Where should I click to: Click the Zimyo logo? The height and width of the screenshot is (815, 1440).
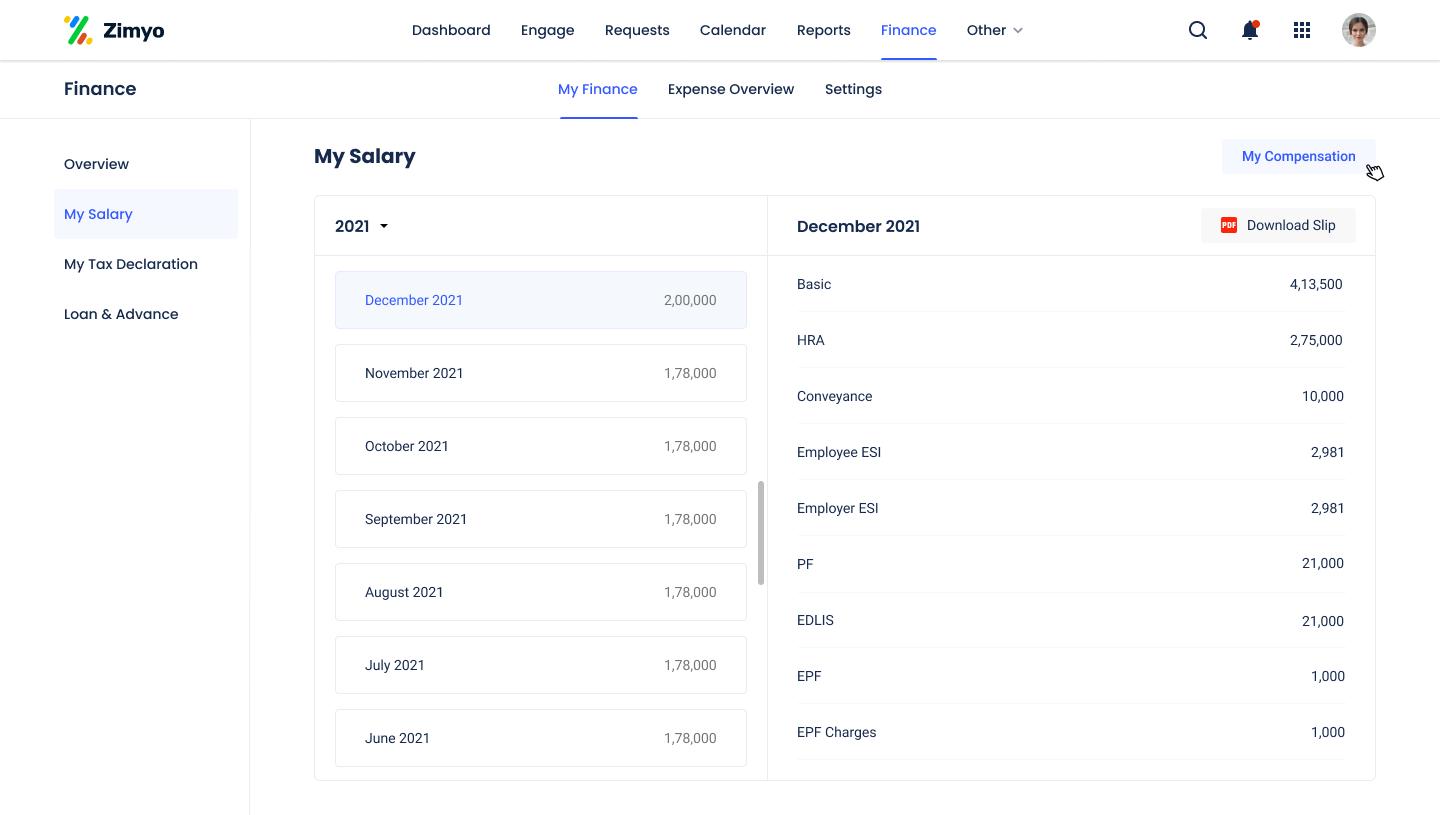114,30
